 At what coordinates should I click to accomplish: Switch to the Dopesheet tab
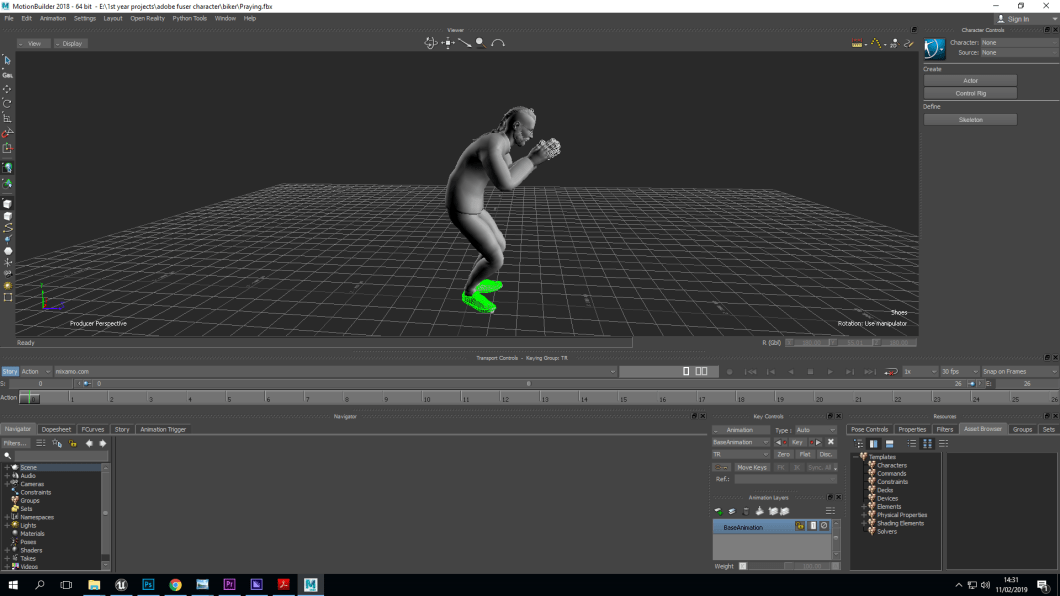[55, 429]
